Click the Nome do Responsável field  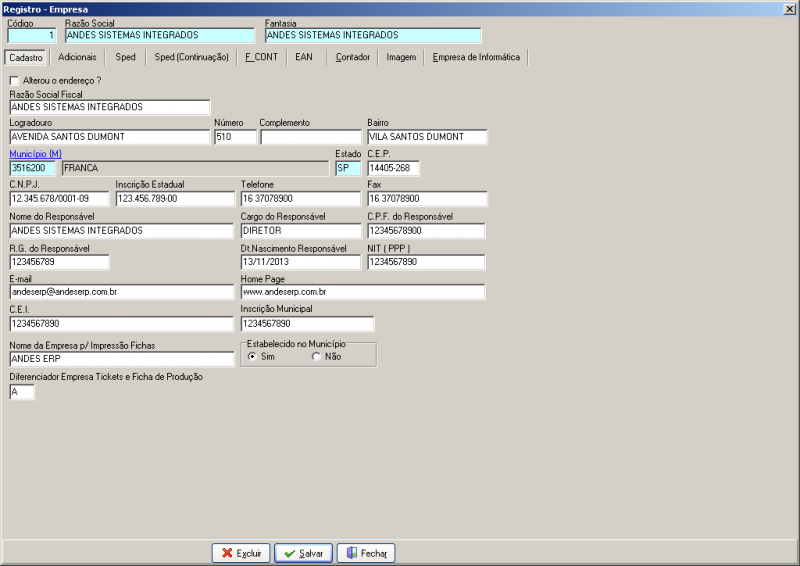(121, 231)
